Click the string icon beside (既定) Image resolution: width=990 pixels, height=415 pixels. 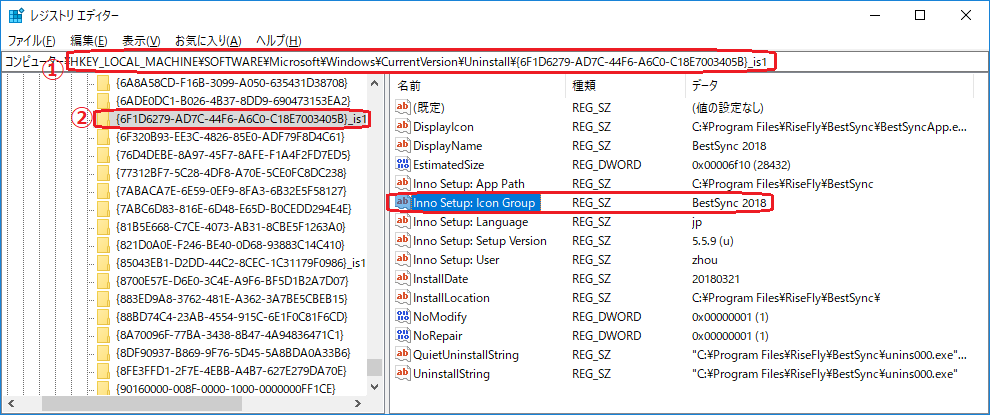pos(403,107)
